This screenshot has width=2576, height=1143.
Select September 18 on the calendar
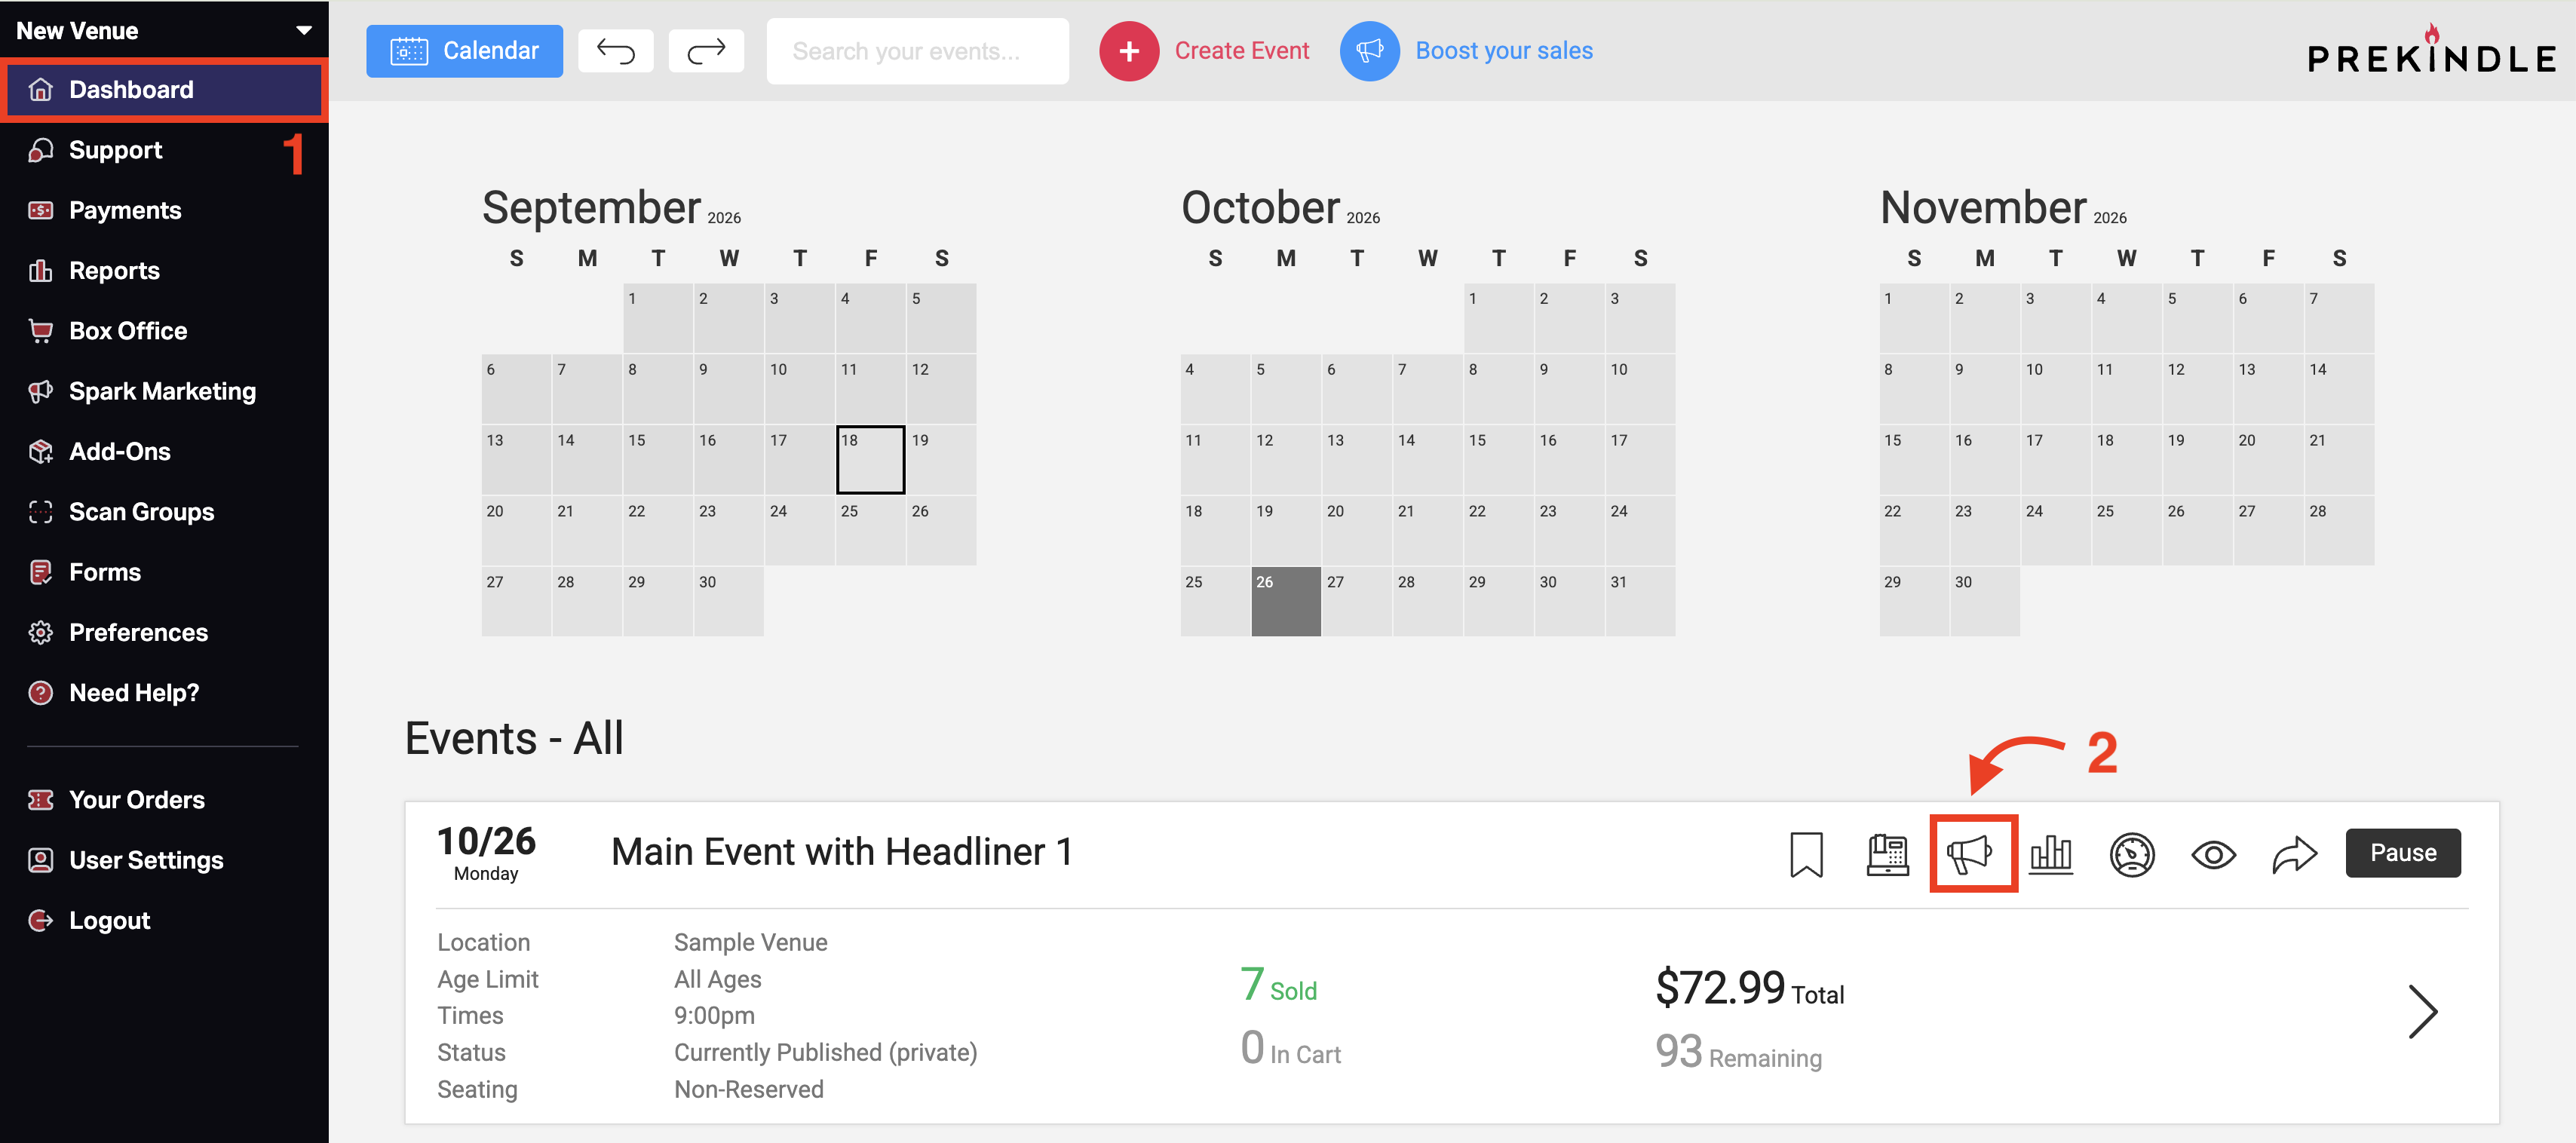pos(870,460)
